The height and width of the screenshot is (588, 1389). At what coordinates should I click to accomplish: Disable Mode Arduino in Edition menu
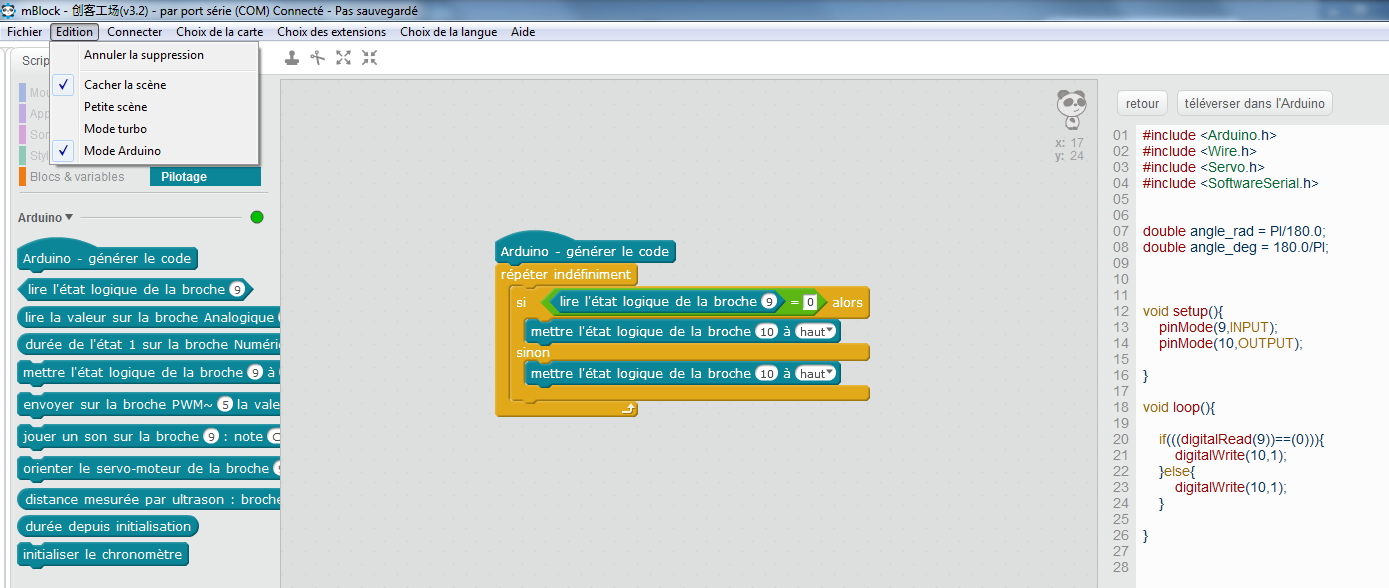click(122, 151)
